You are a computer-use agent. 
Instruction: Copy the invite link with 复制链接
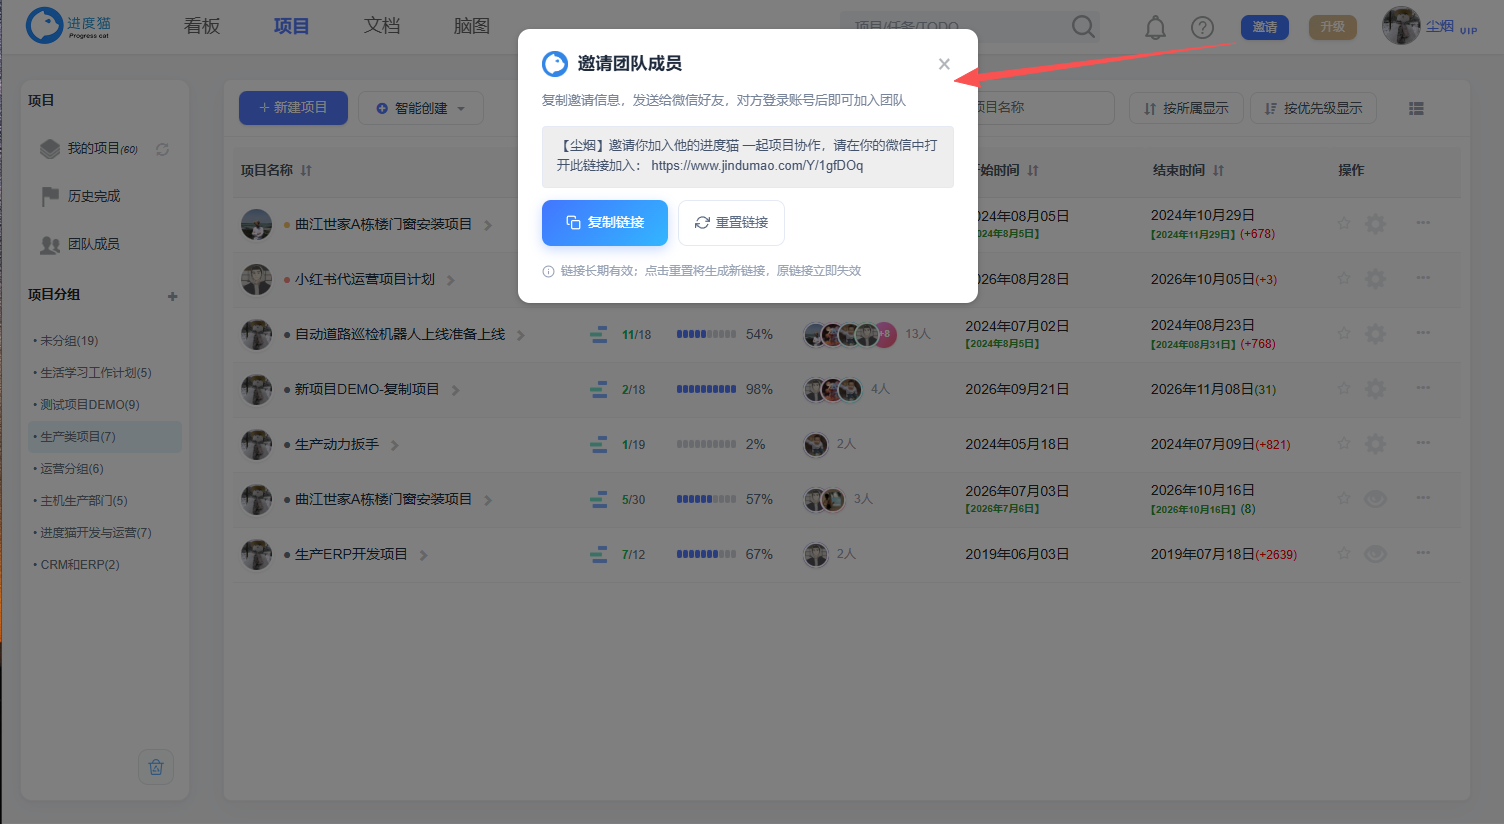tap(605, 223)
